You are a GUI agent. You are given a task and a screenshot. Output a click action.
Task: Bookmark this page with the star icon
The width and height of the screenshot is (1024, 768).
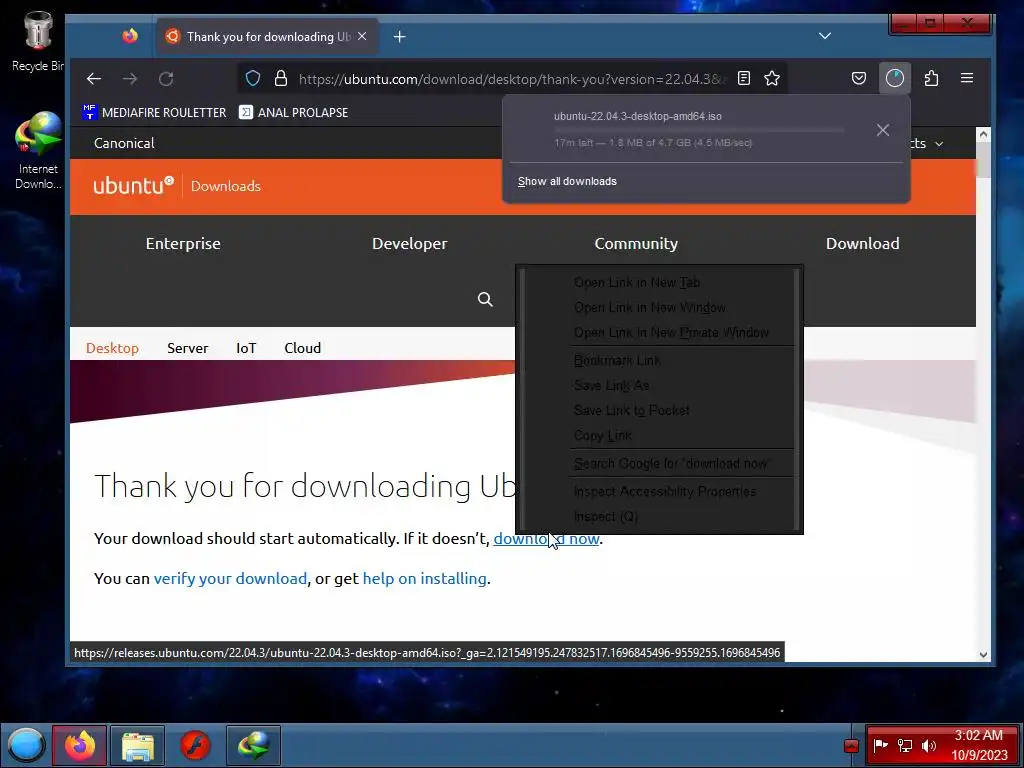[x=772, y=78]
